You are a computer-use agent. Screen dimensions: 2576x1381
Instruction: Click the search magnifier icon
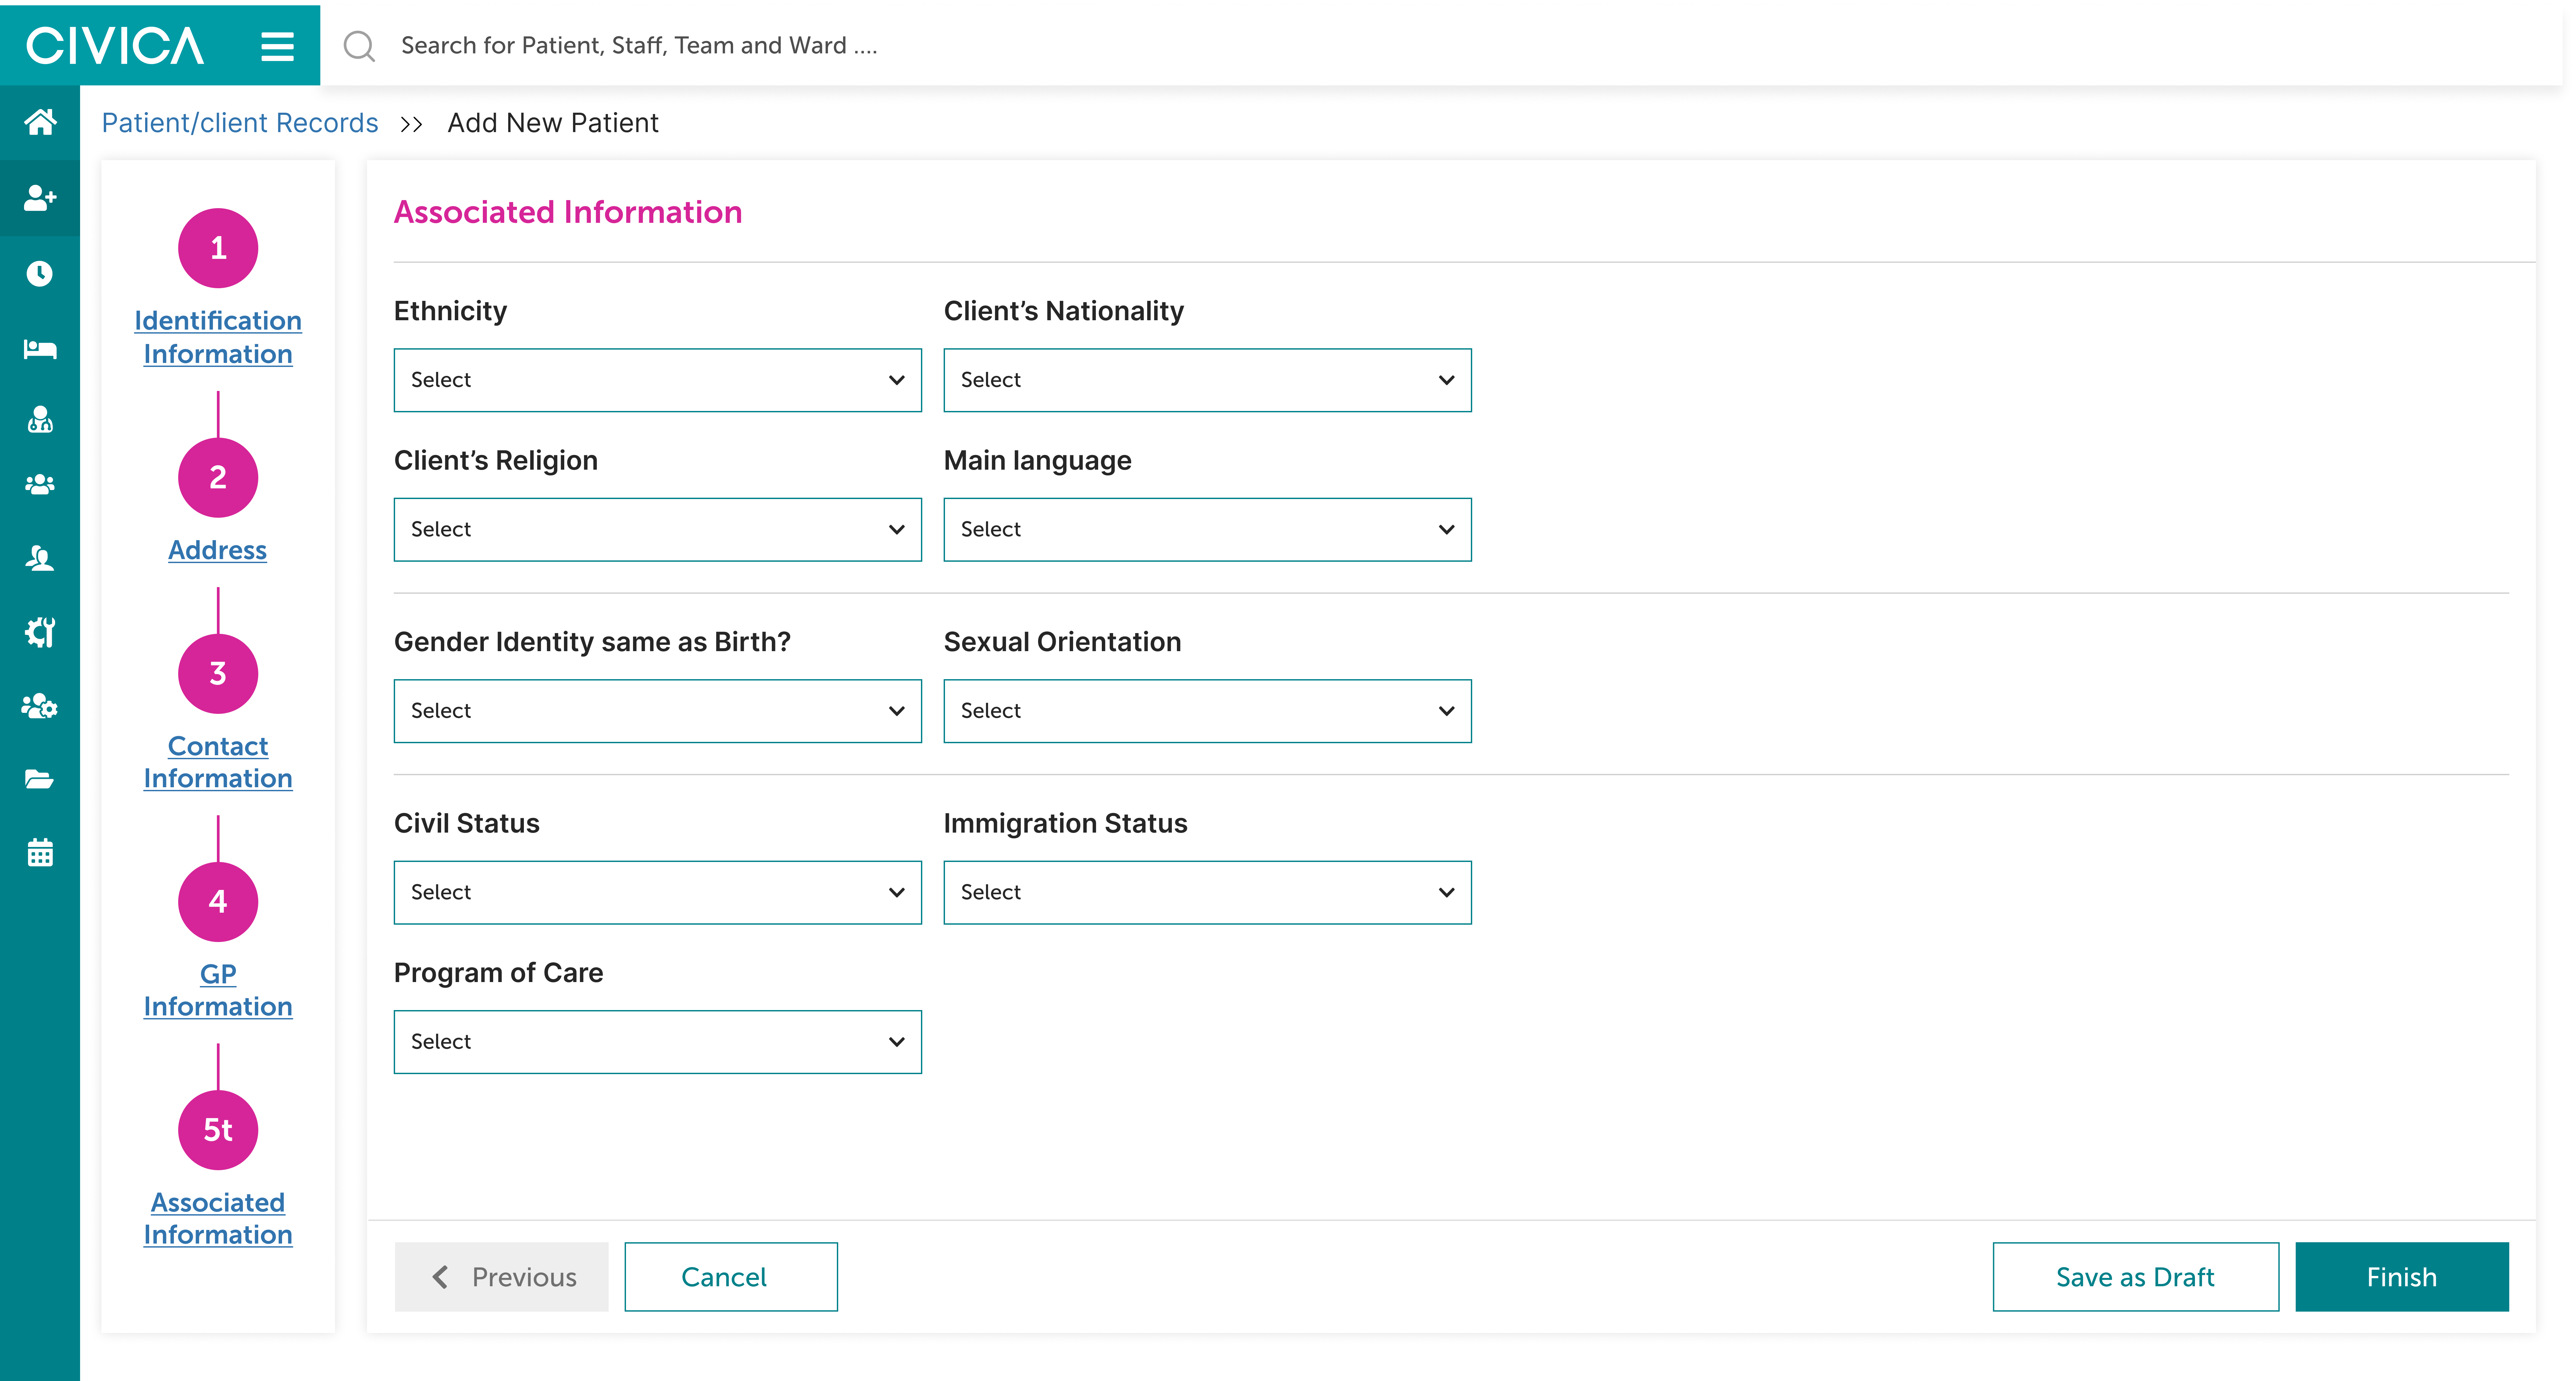(x=359, y=46)
